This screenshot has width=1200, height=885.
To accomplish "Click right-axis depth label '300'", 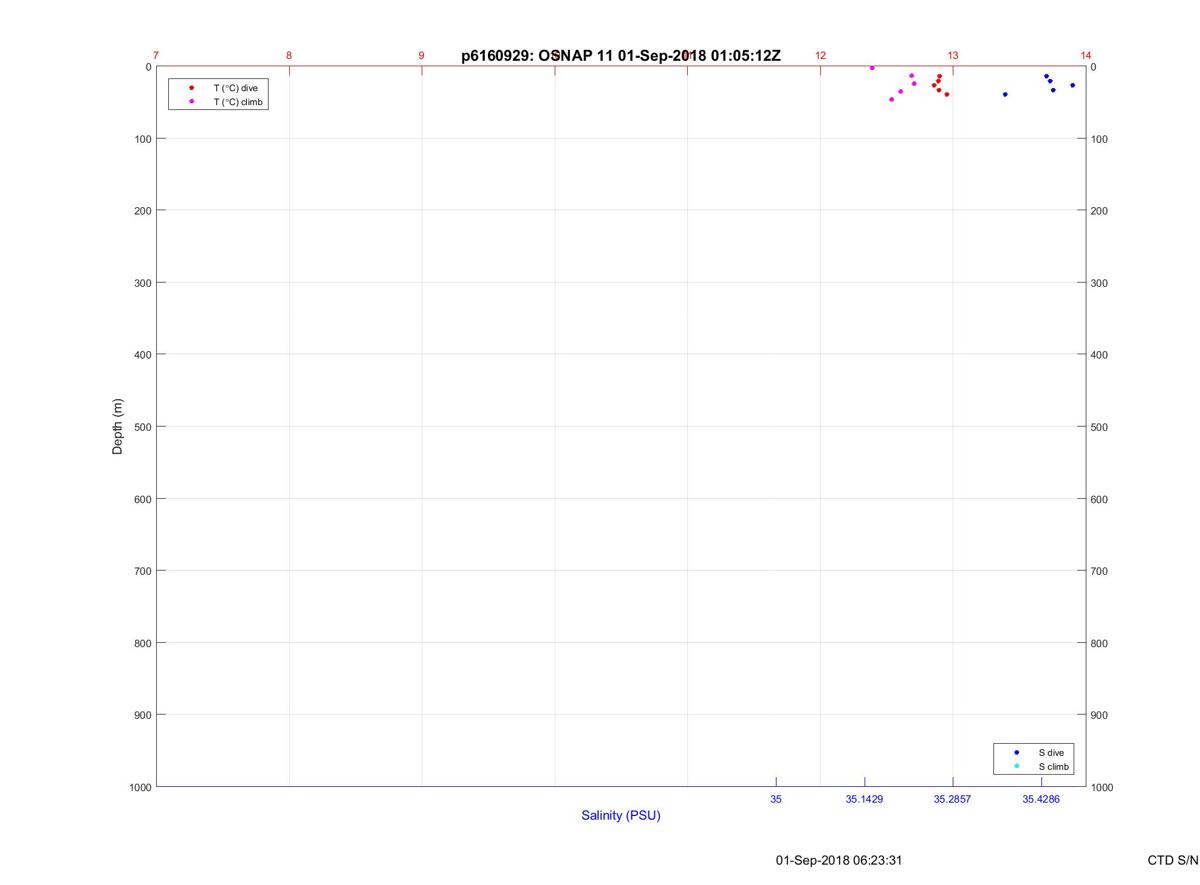I will 1100,283.
